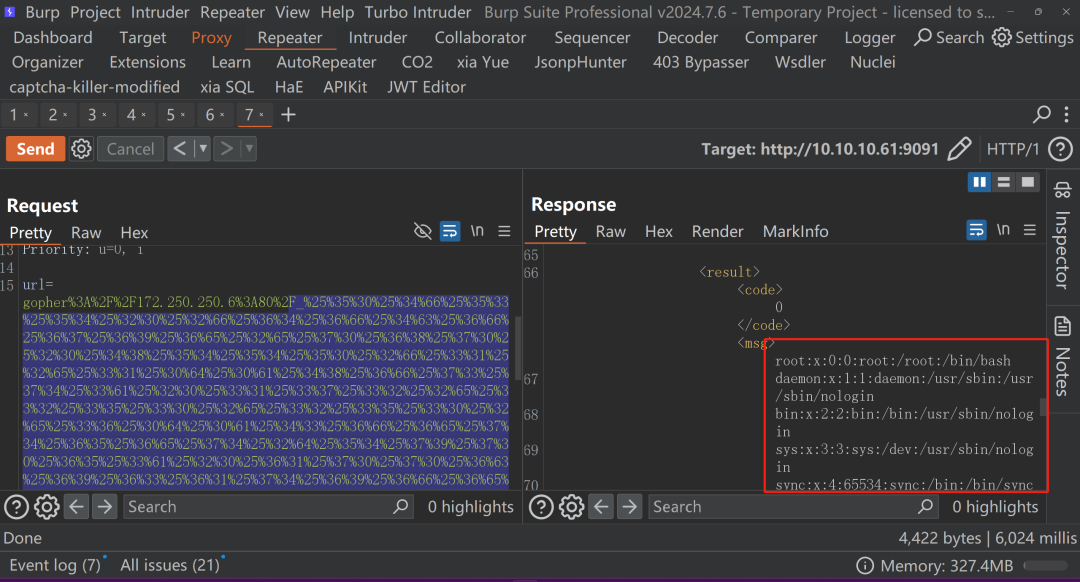Screen dimensions: 1080x582
Task: Open Repeater tab options kebab menu
Action: [x=1066, y=114]
